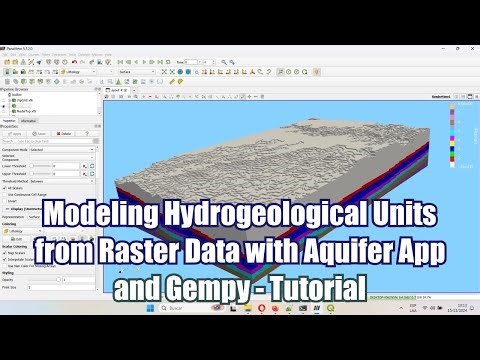The height and width of the screenshot is (360, 480).
Task: Click the Plot Over Line green triangle icon
Action: pos(119,81)
